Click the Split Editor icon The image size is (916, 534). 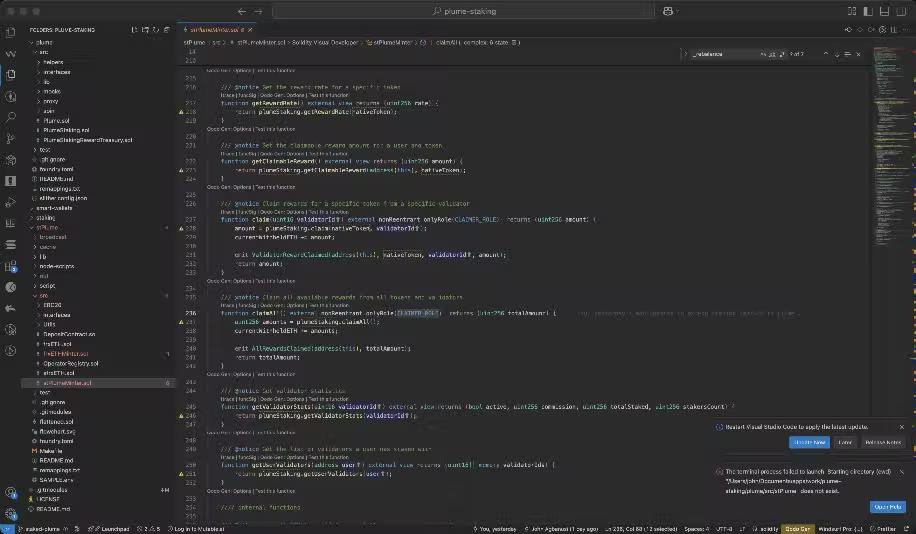click(893, 30)
